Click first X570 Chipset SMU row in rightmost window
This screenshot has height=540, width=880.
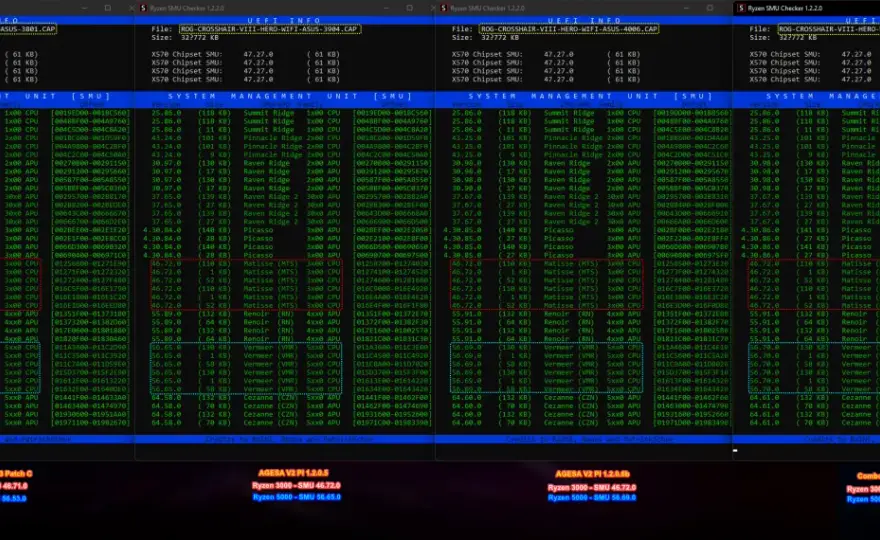814,54
